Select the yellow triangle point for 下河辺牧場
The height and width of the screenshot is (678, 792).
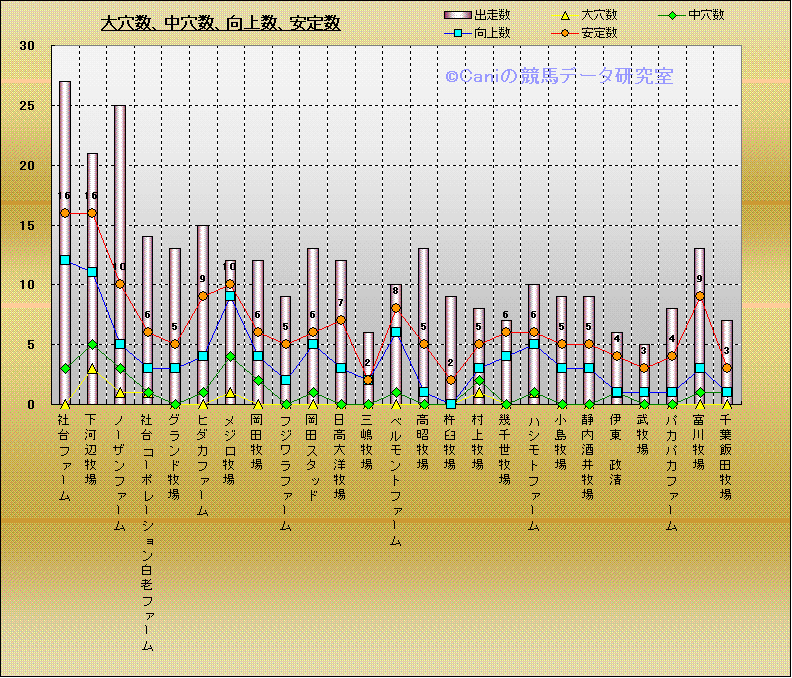[x=92, y=369]
